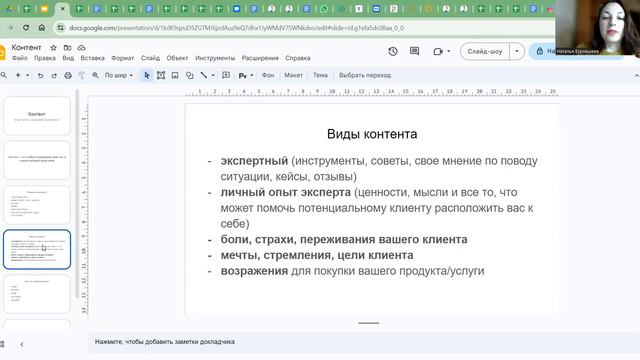Open the Слайд-шоу dropdown arrow
Screen dimensions: 640x360
(517, 51)
